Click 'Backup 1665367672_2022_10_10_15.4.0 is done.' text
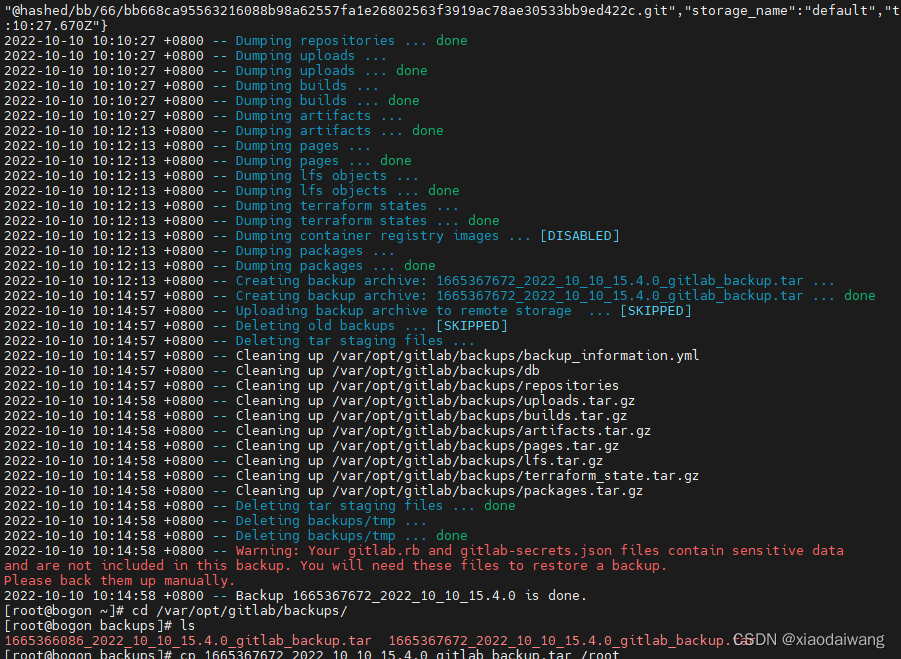 (411, 596)
